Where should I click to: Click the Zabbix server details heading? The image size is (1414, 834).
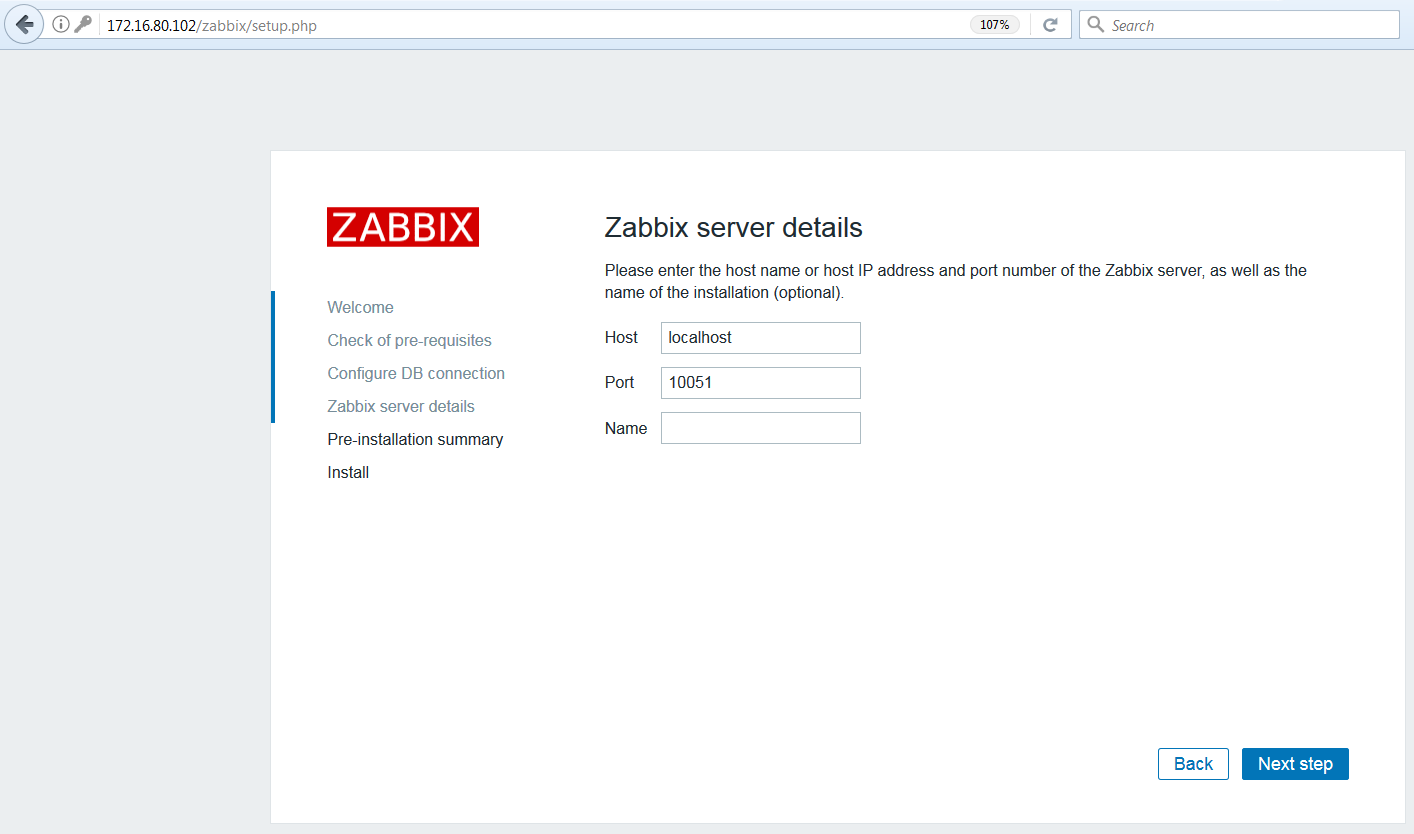tap(733, 227)
